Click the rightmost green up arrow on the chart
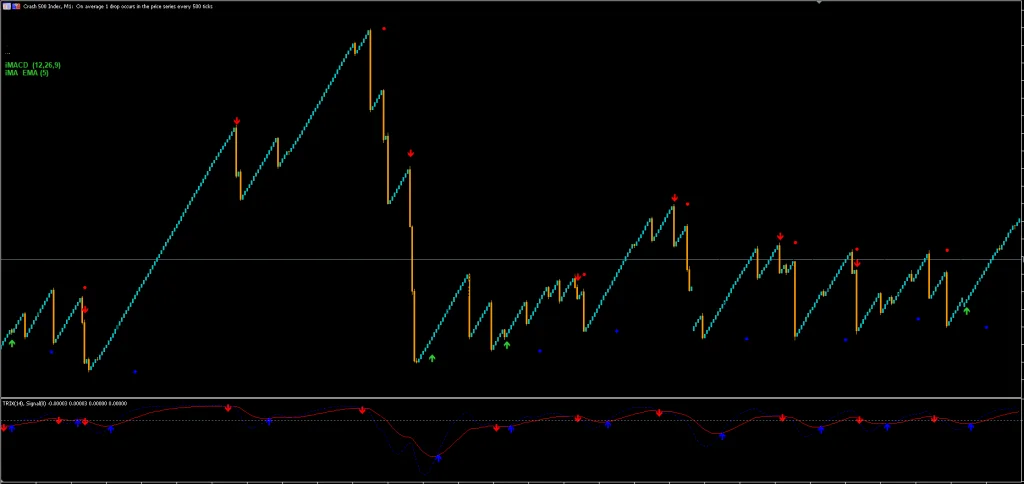The height and width of the screenshot is (484, 1024). click(966, 311)
